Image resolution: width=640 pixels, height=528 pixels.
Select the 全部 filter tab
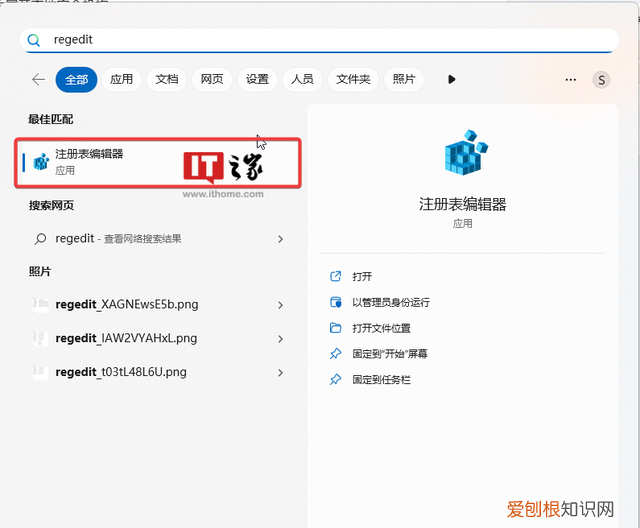point(76,80)
